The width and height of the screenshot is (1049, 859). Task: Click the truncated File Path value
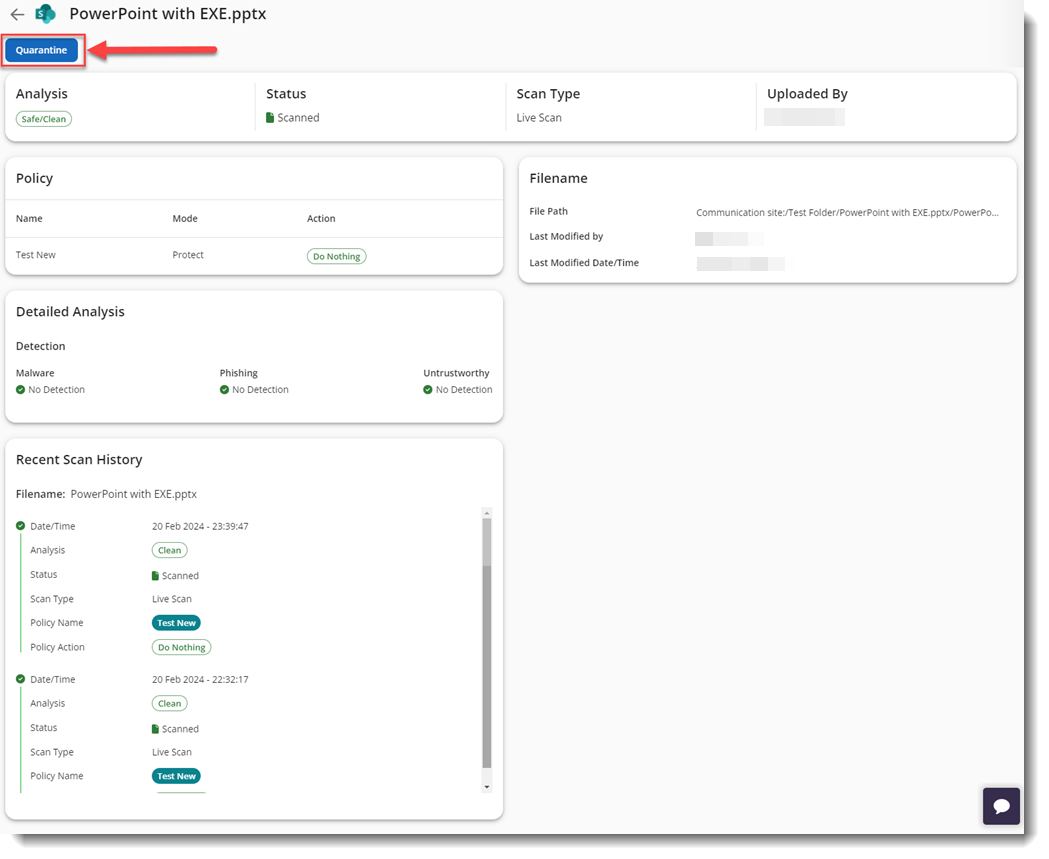(847, 212)
